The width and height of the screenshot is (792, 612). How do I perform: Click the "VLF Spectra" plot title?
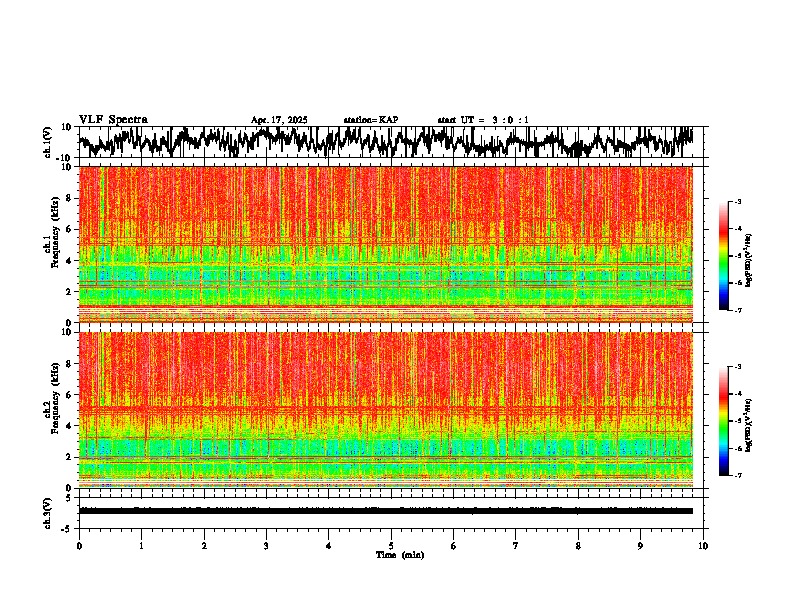113,120
